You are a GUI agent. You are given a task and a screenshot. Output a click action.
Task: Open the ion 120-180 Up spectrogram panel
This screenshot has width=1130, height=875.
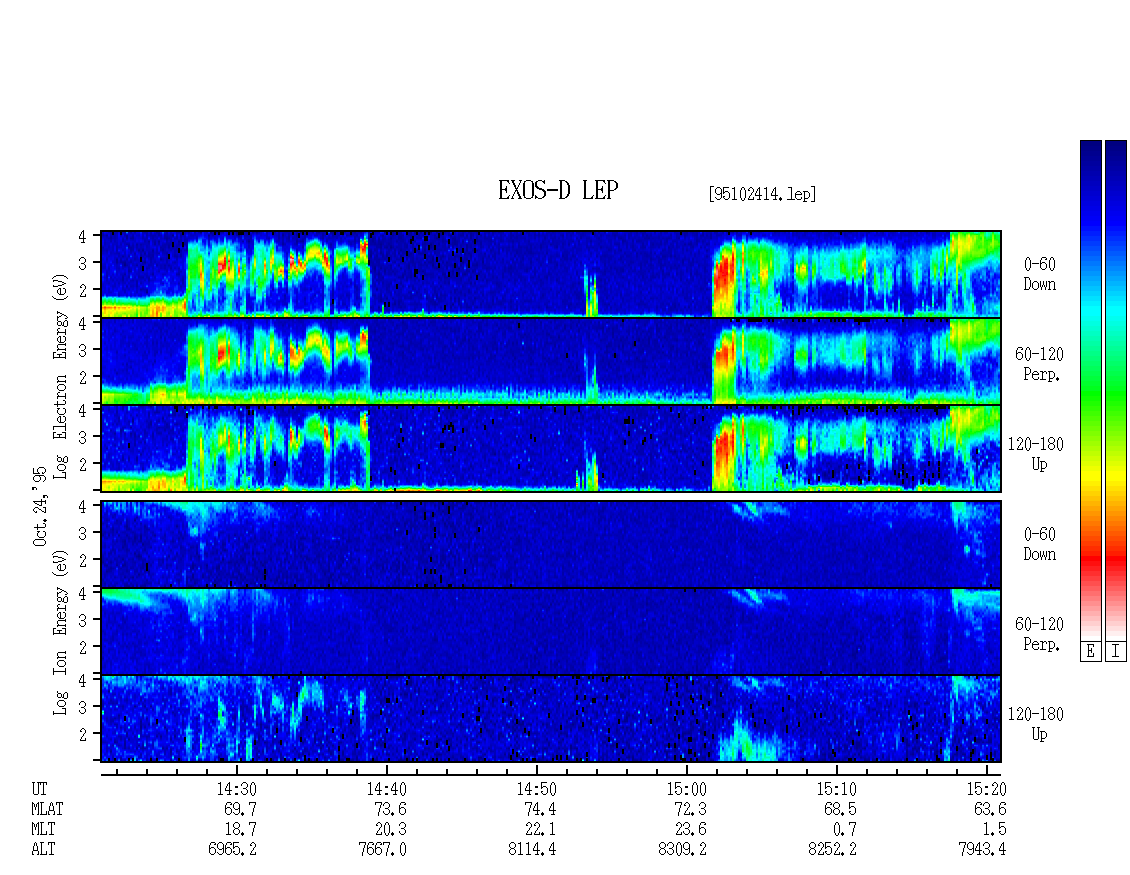point(551,719)
